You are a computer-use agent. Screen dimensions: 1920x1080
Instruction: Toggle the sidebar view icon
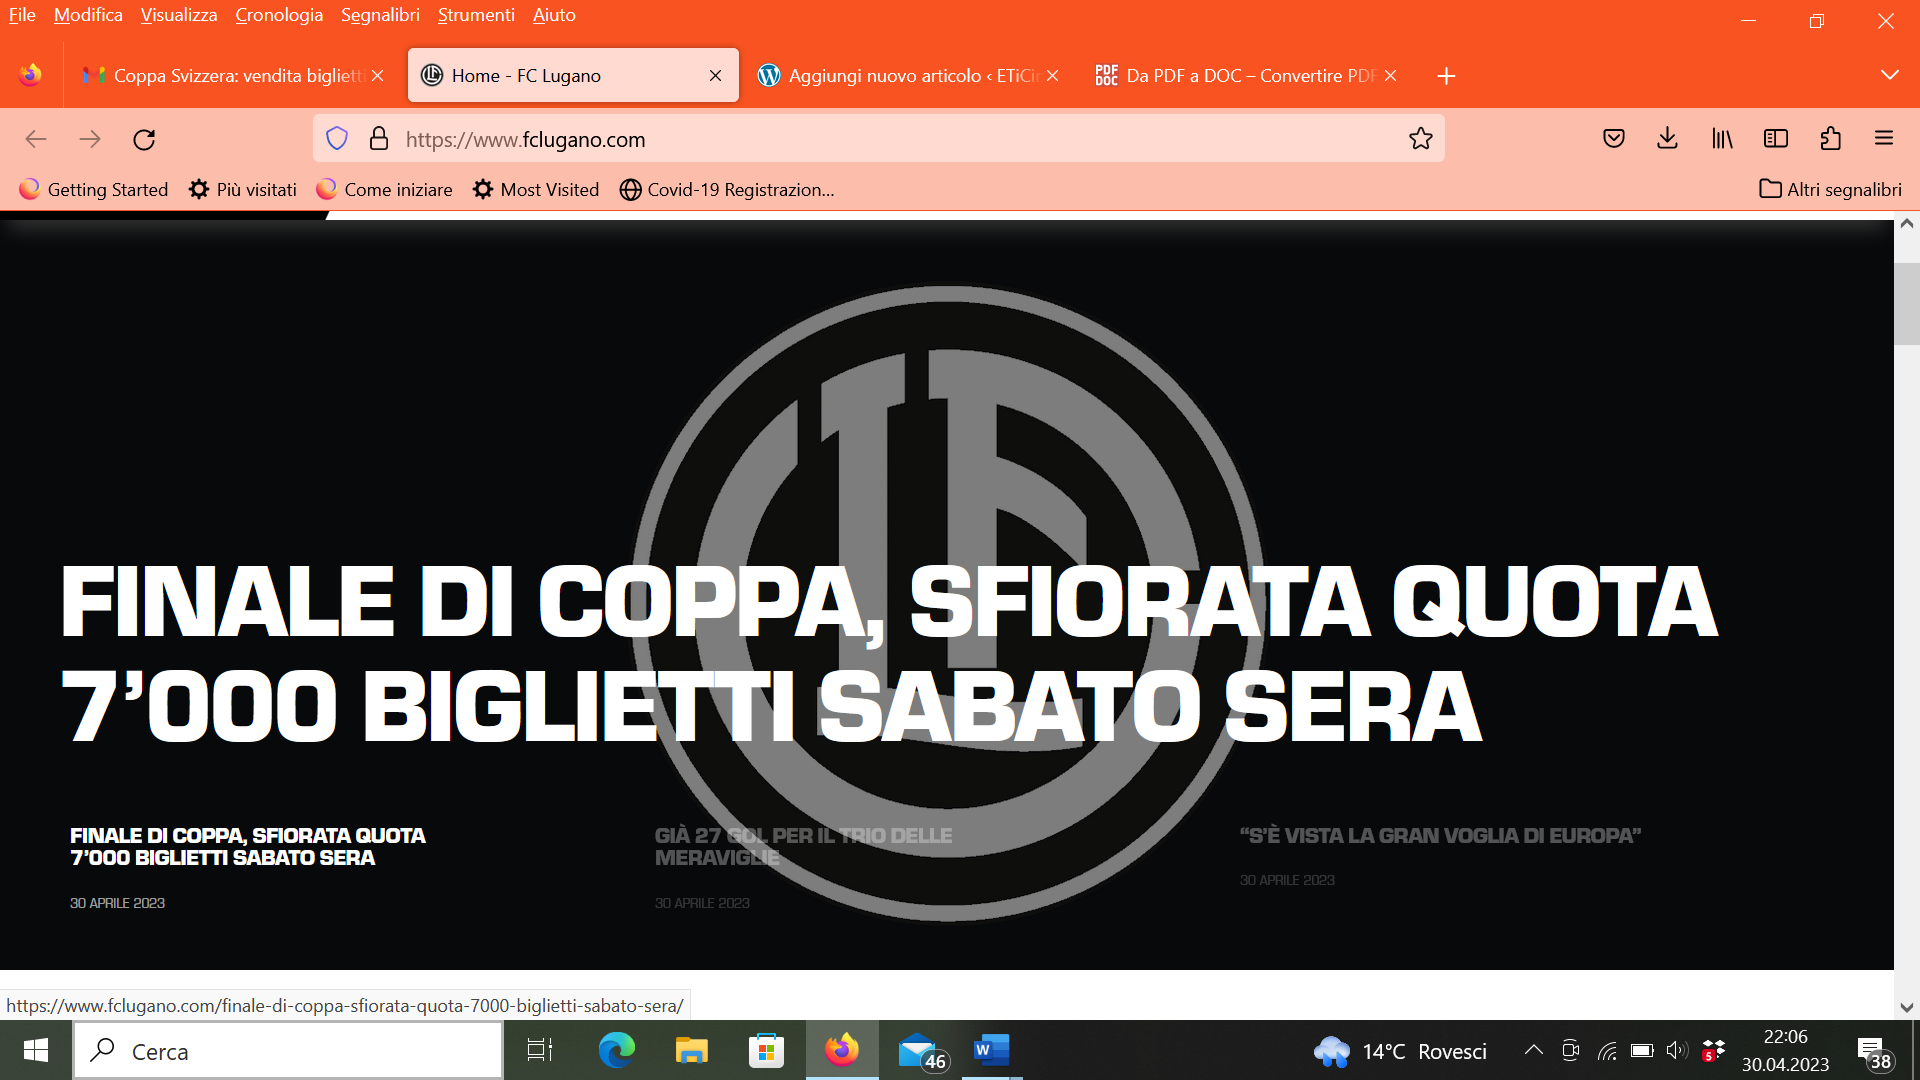click(1776, 139)
